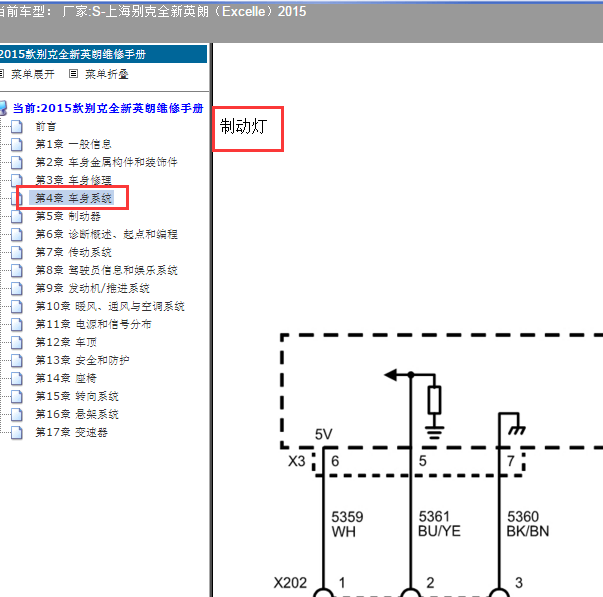Click the 制动灯 heading in the content pane
603x597 pixels.
[243, 127]
